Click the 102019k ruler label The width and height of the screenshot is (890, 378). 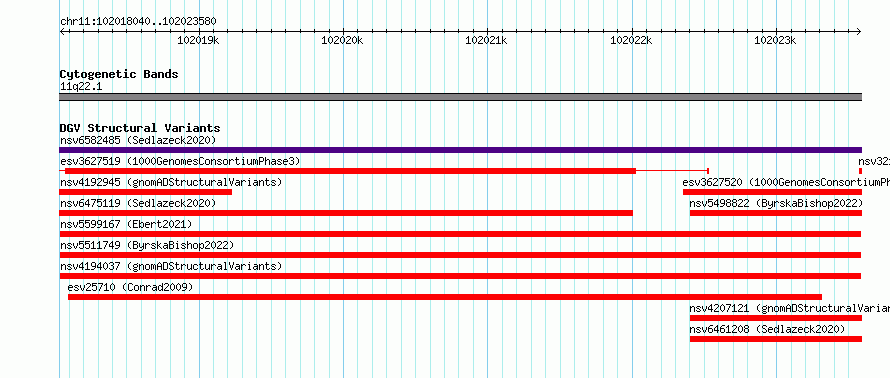click(x=199, y=40)
